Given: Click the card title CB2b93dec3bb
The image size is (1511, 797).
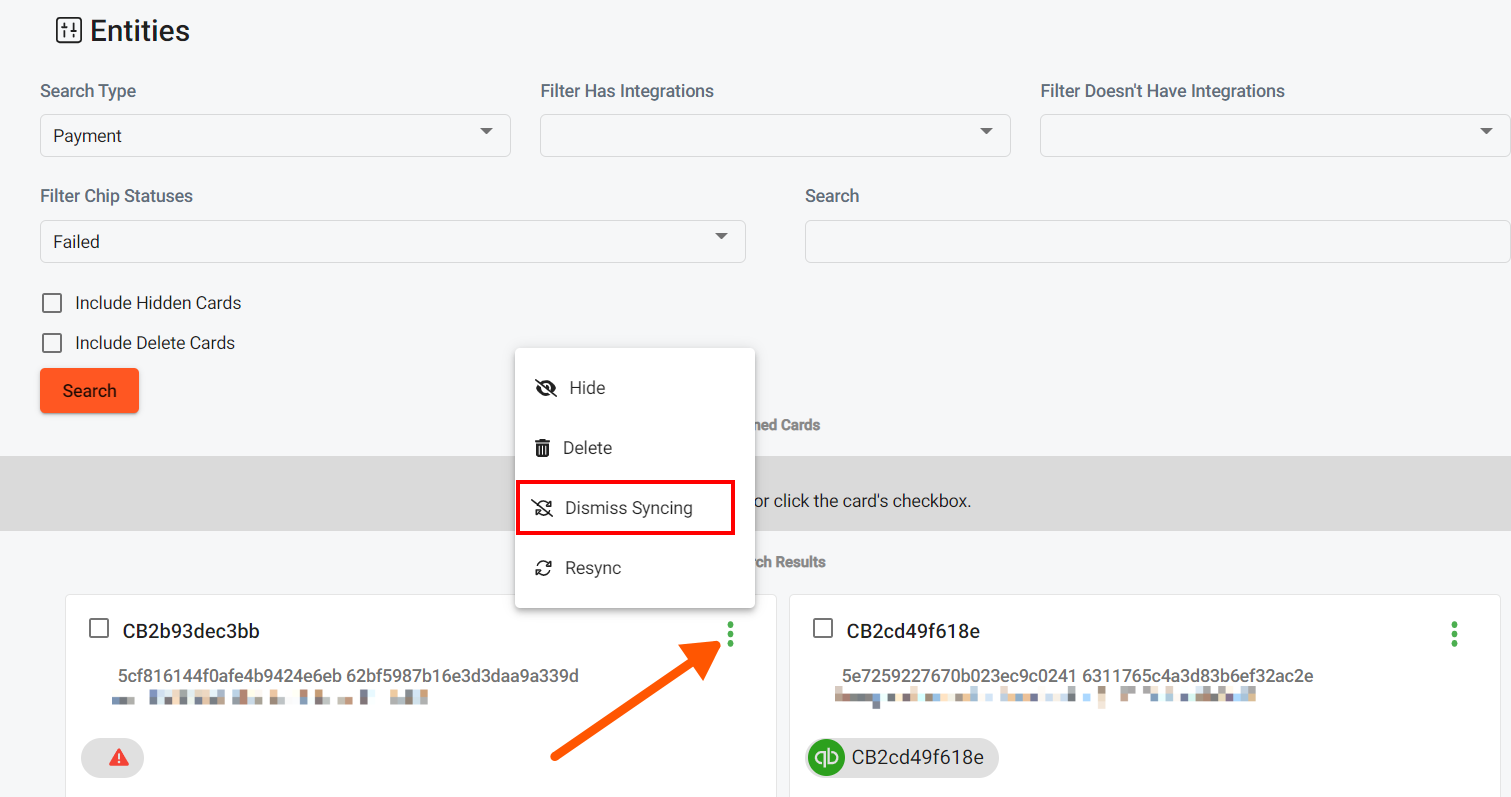Looking at the screenshot, I should [191, 631].
